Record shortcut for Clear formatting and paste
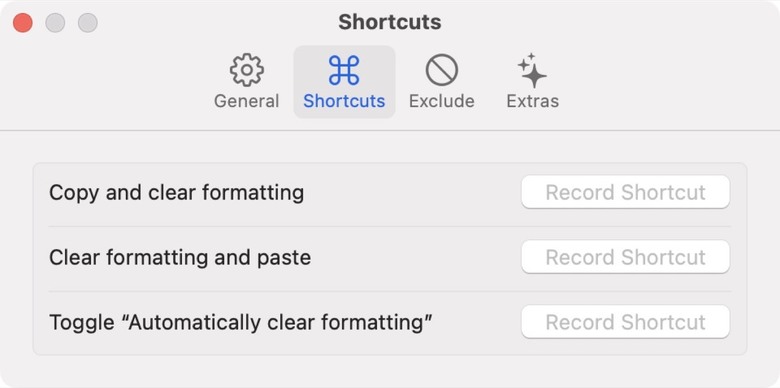 (625, 257)
